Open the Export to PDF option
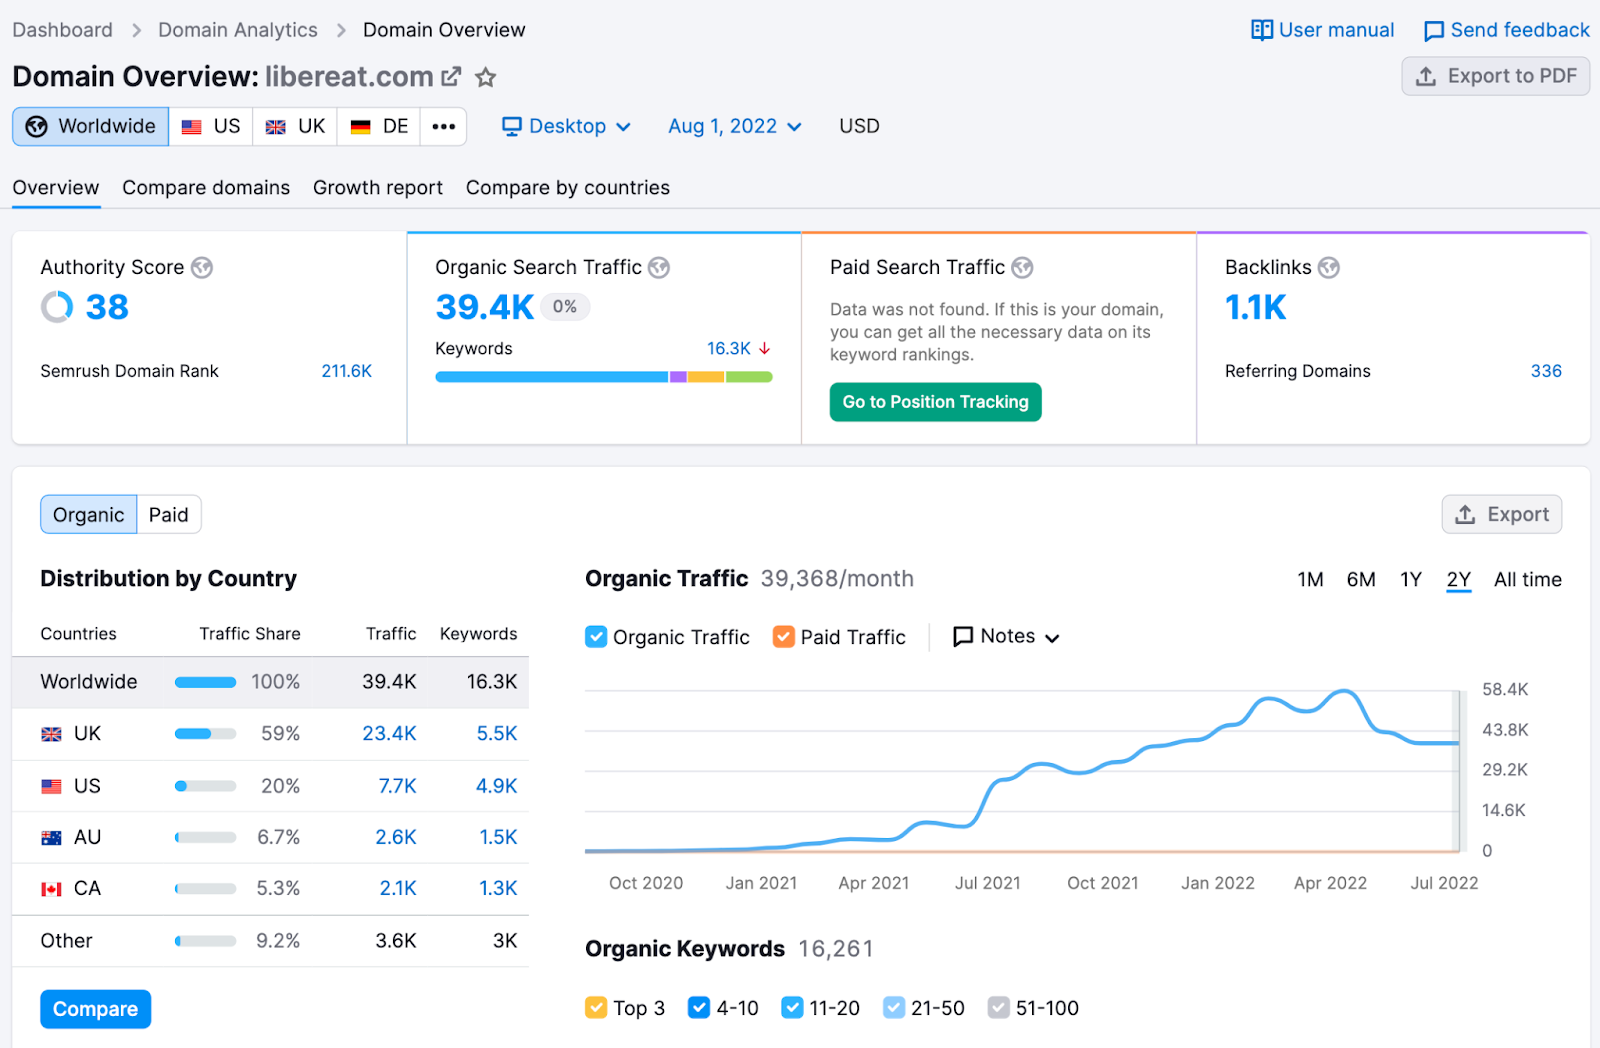Viewport: 1600px width, 1048px height. click(1495, 76)
